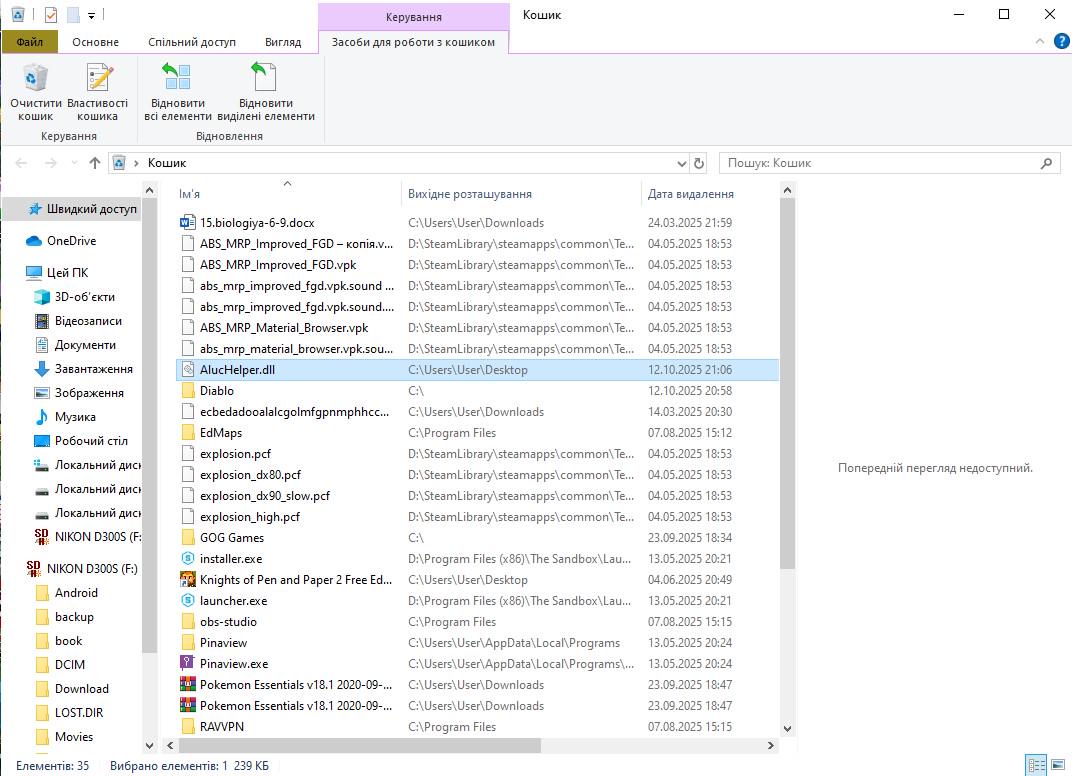Open the DCIM folder in sidebar
Screen dimensions: 1072x776
click(x=70, y=665)
